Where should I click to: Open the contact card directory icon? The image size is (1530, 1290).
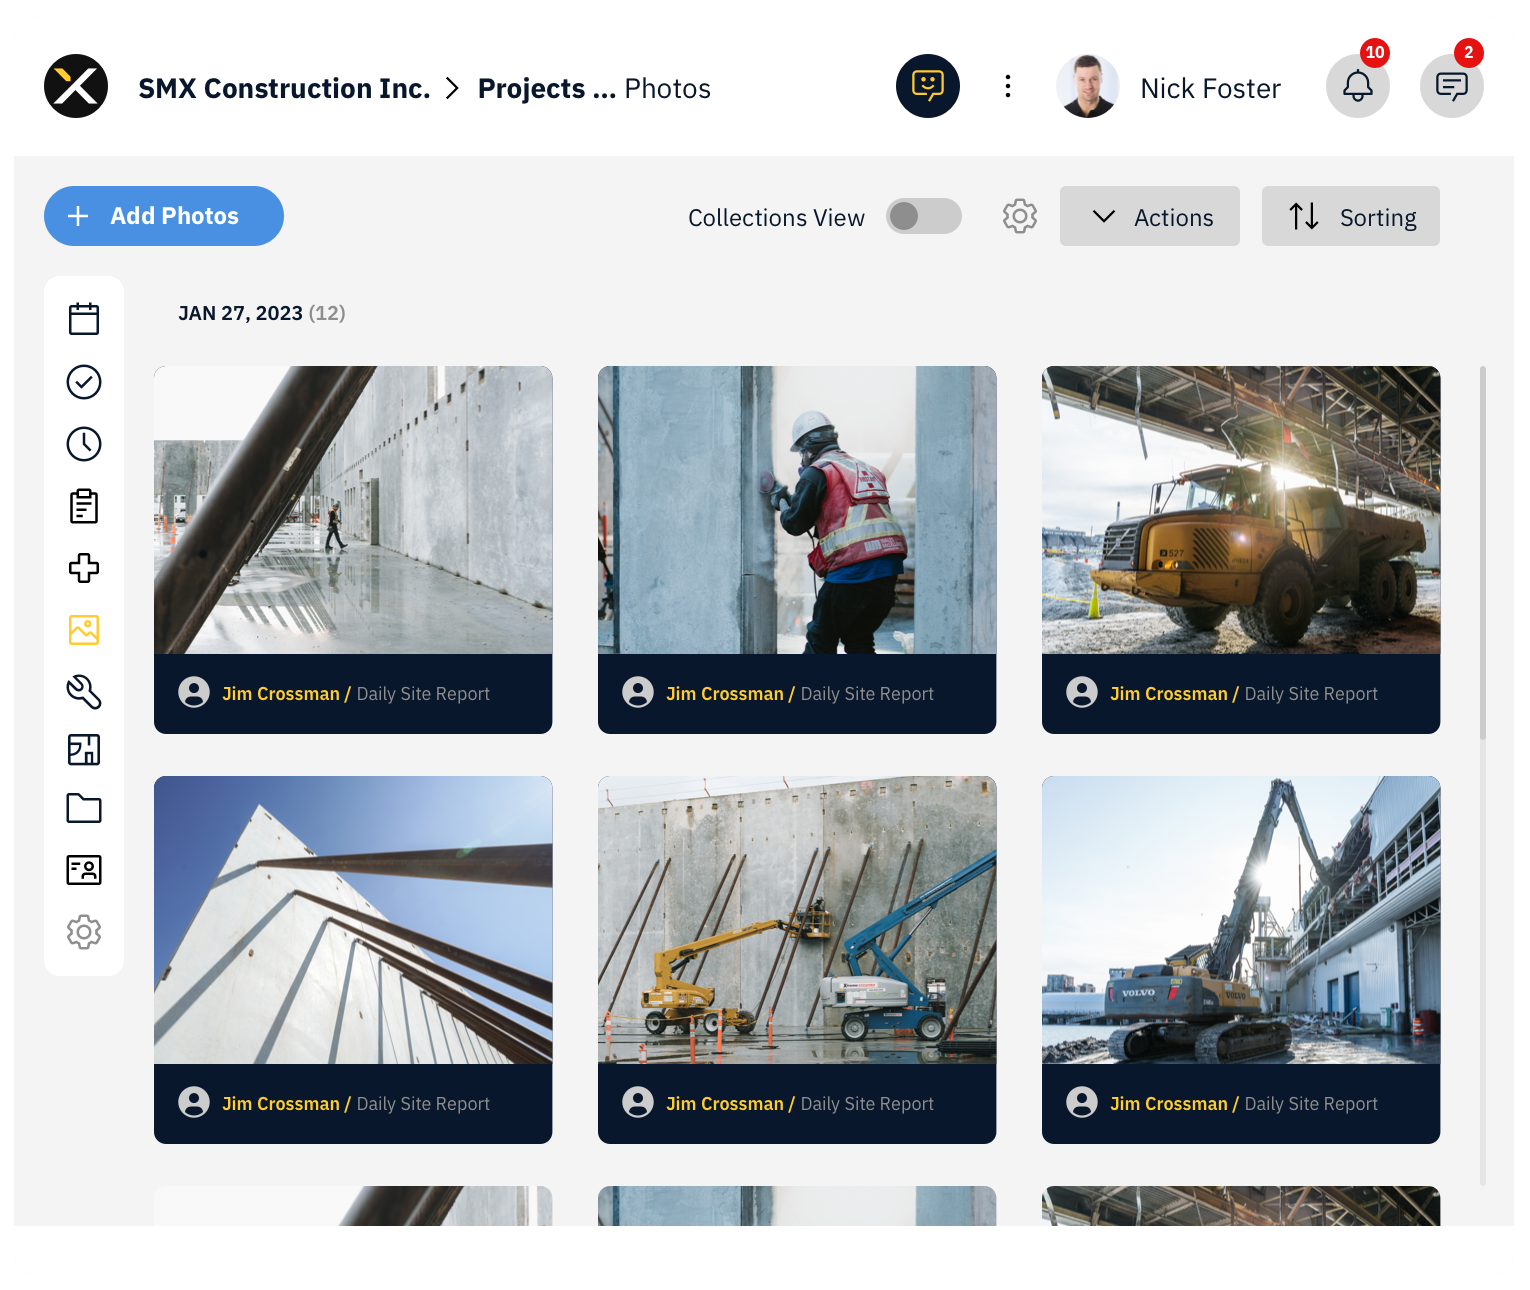(x=84, y=870)
